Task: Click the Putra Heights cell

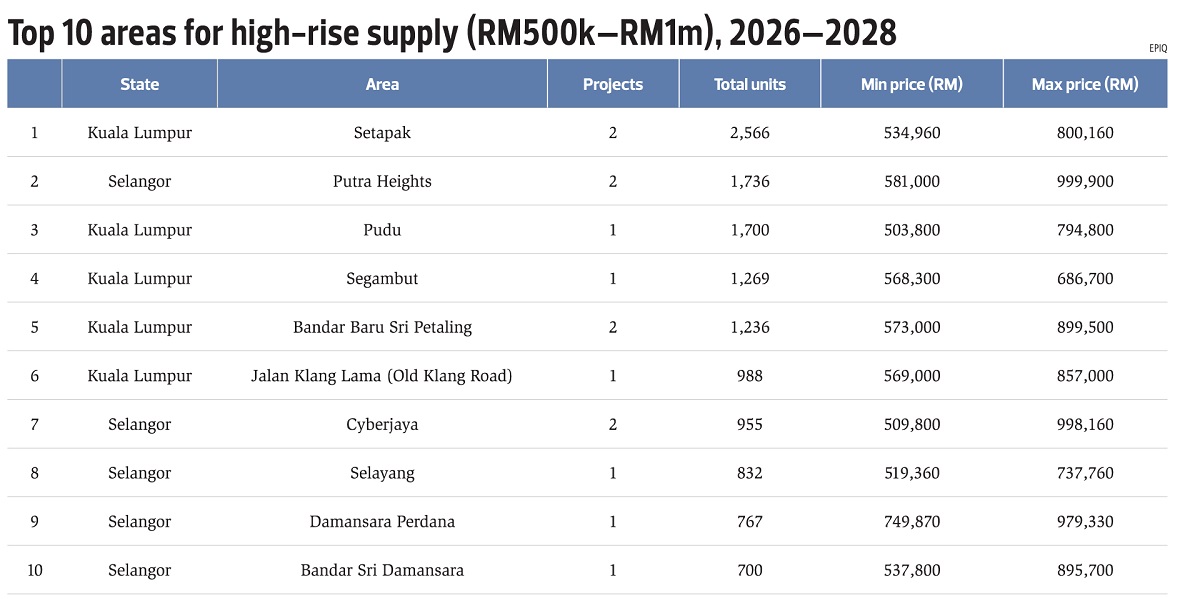Action: [382, 181]
